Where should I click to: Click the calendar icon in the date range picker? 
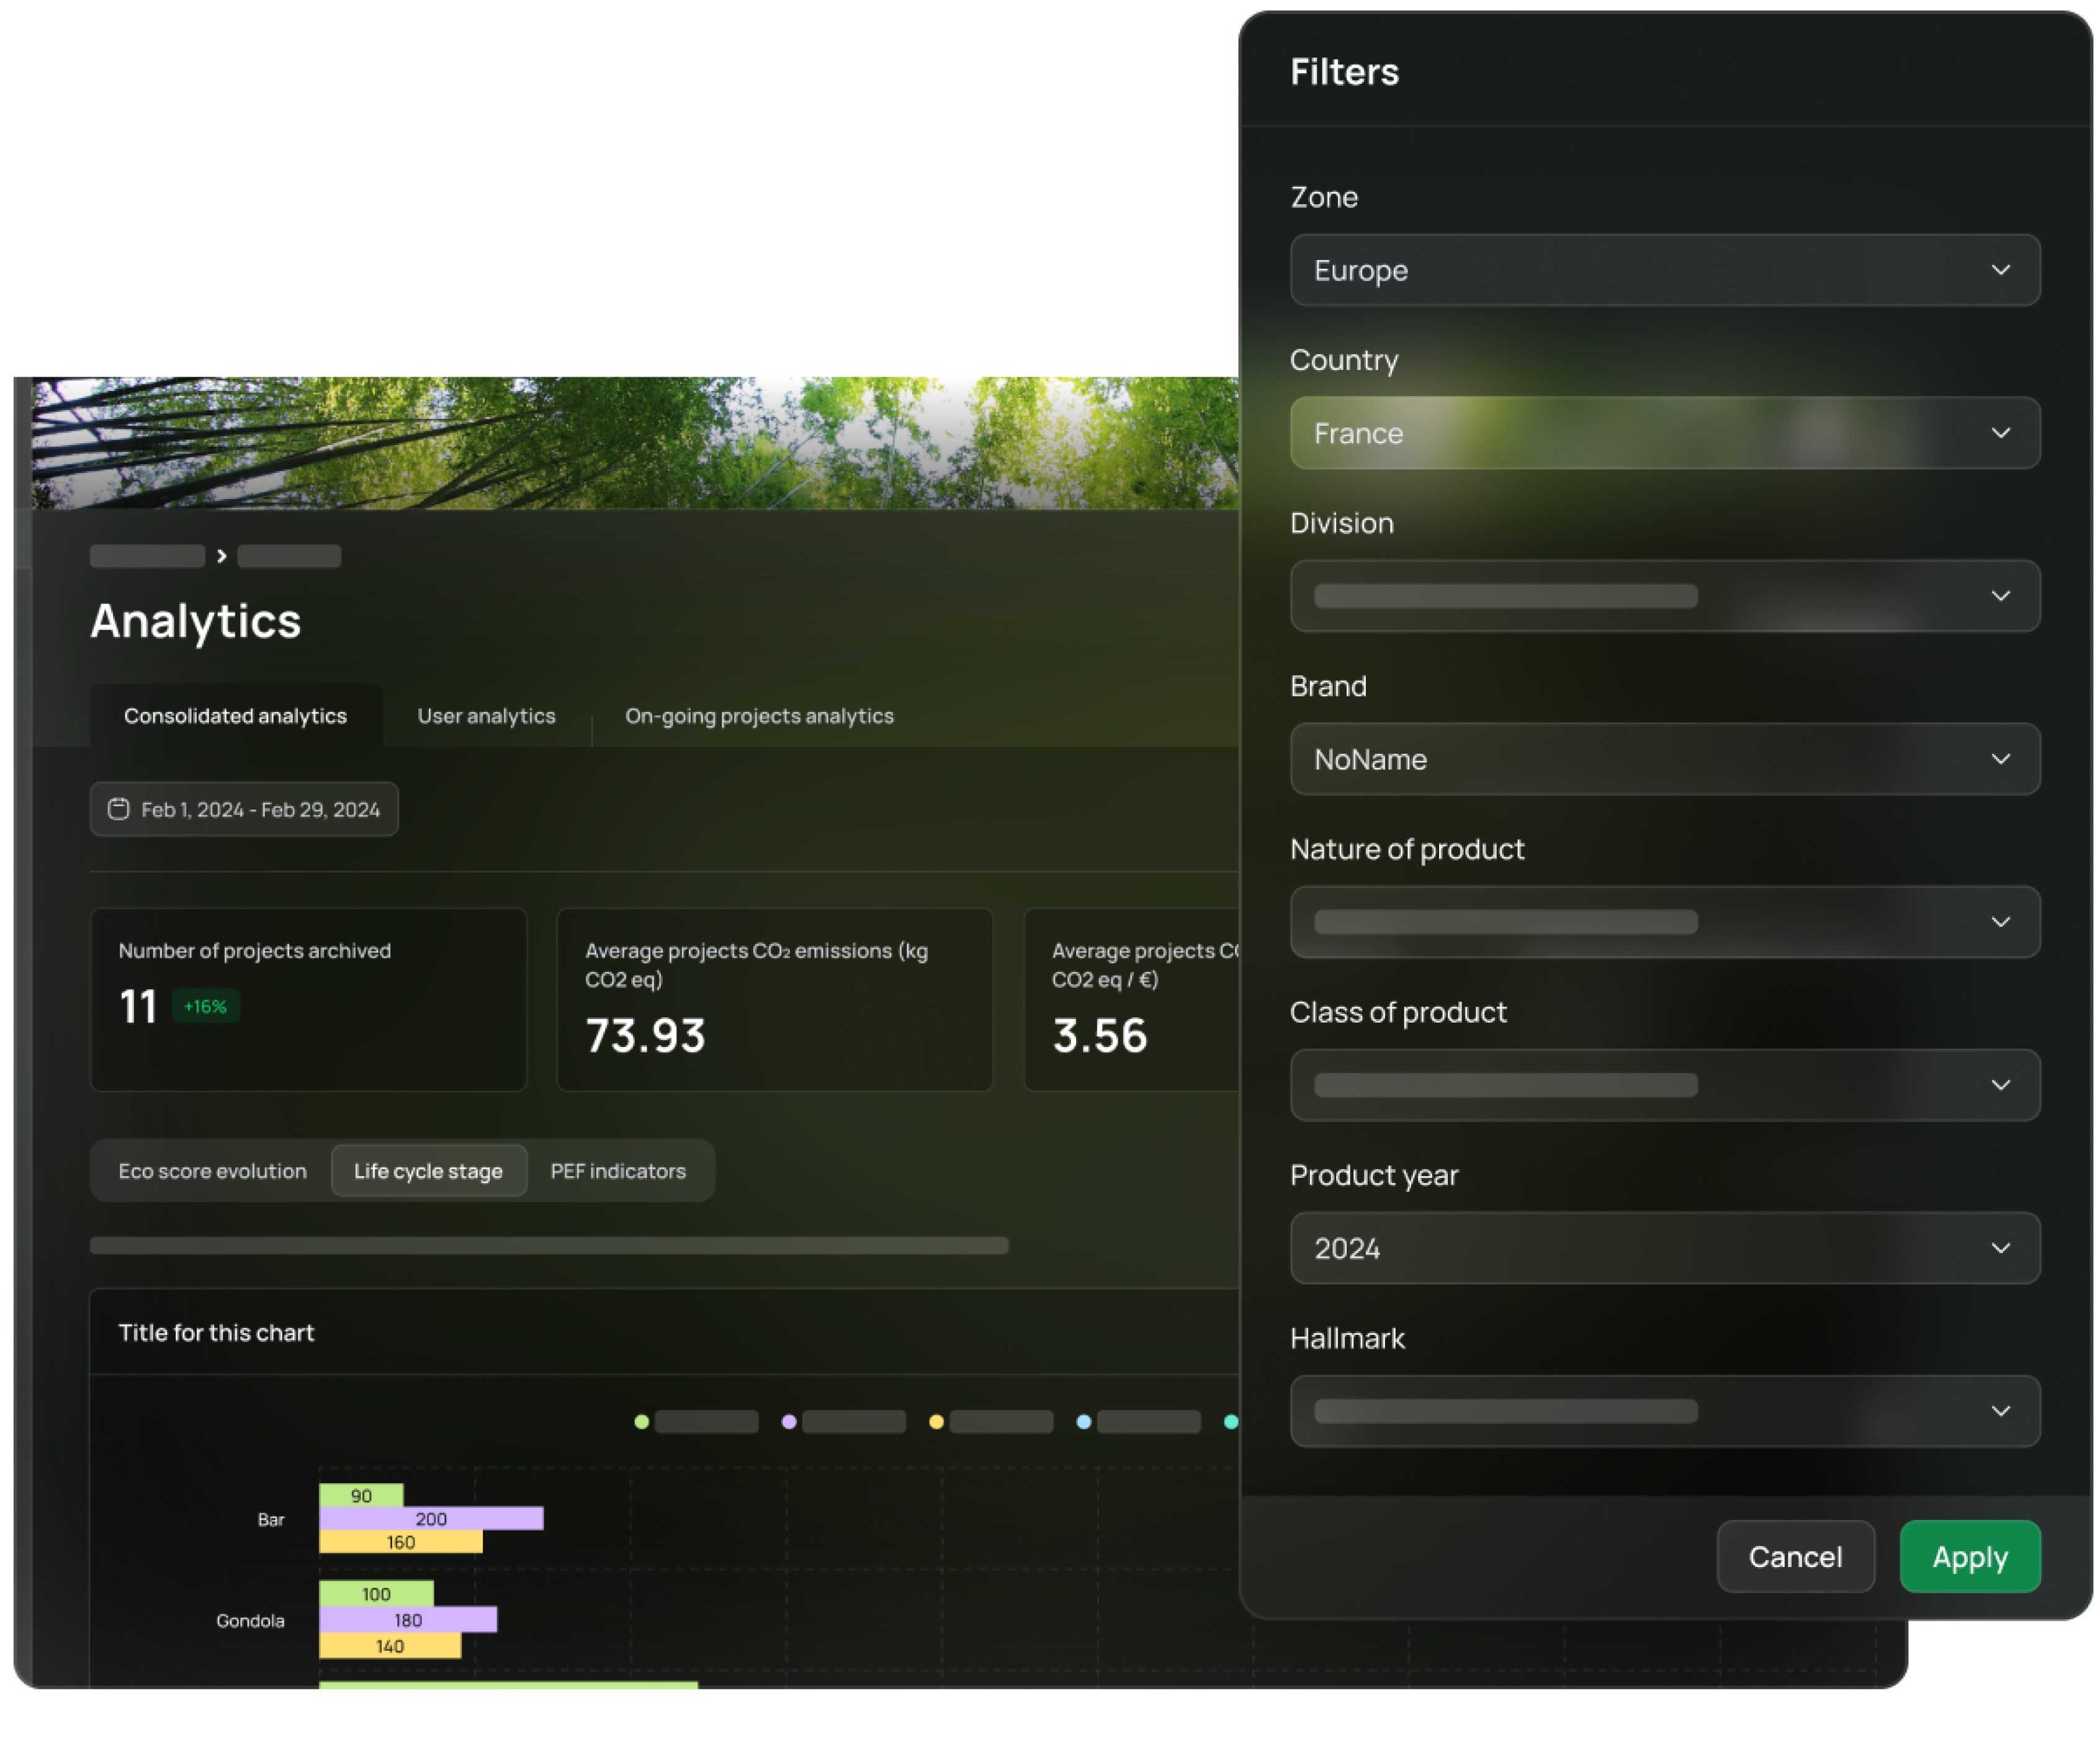point(119,809)
